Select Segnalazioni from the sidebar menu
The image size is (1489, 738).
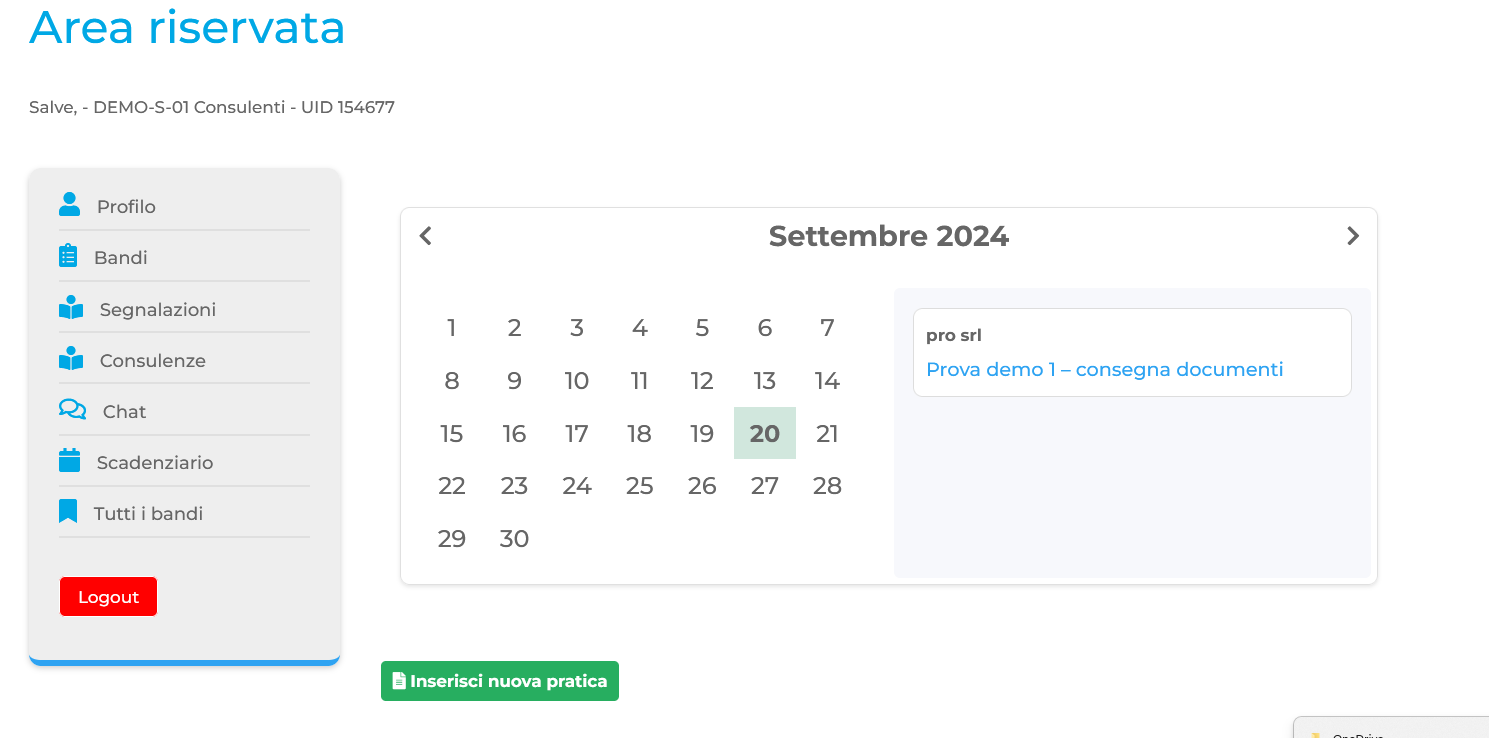point(158,309)
